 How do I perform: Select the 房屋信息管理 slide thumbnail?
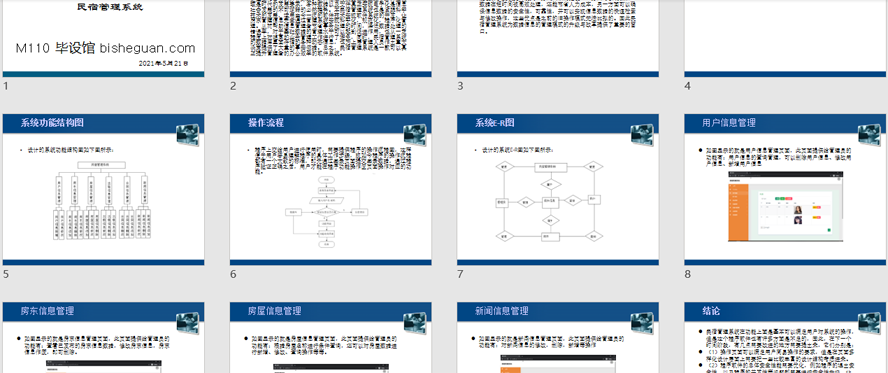coord(331,337)
